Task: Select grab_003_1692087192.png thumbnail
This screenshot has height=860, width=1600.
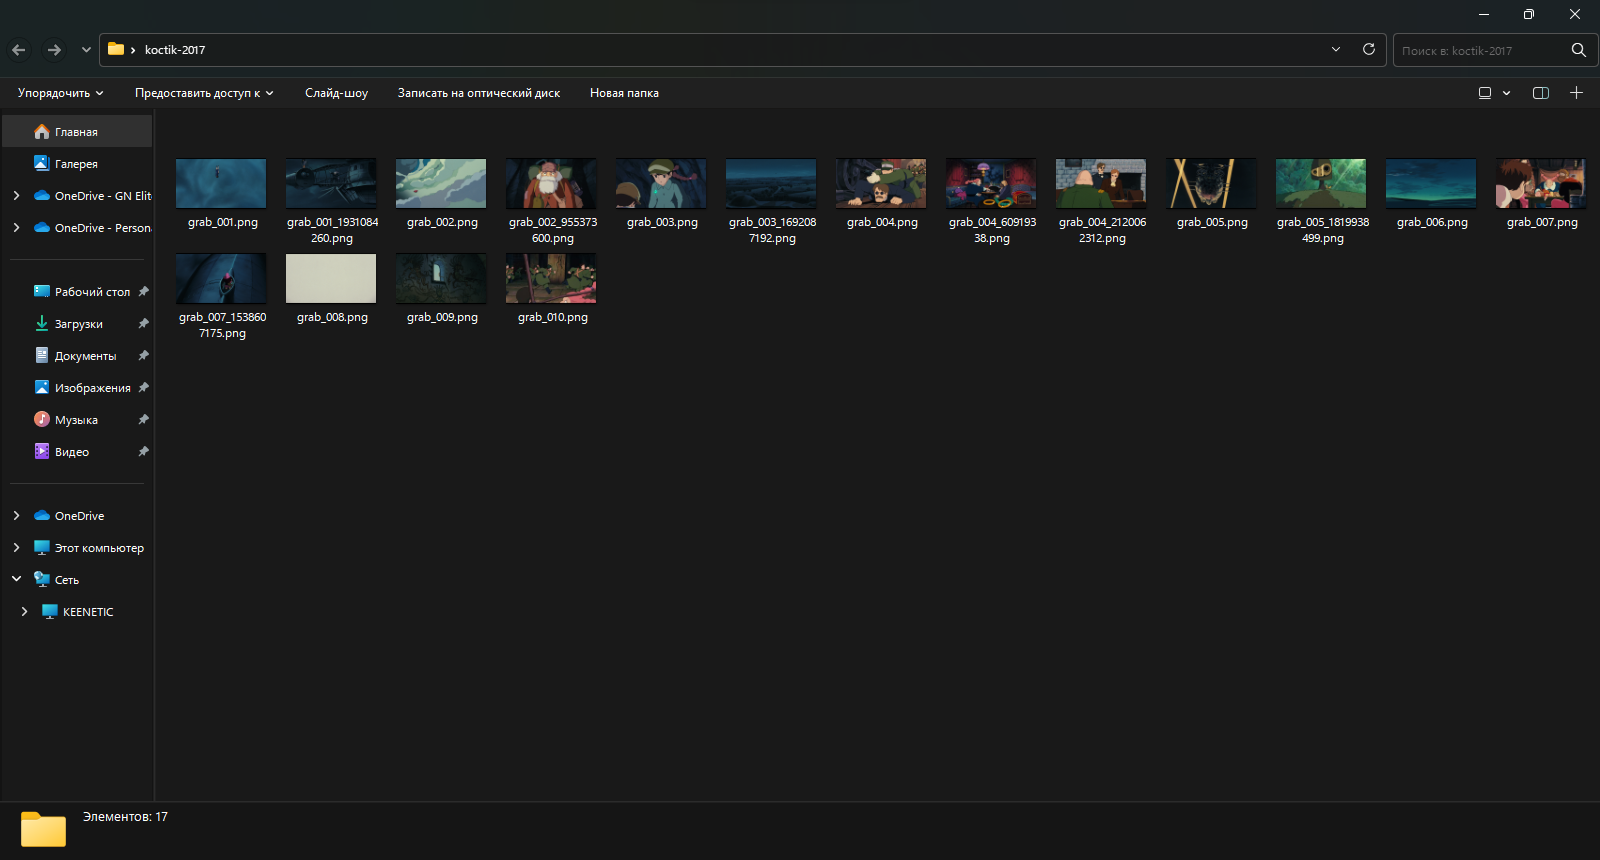Action: pyautogui.click(x=771, y=183)
